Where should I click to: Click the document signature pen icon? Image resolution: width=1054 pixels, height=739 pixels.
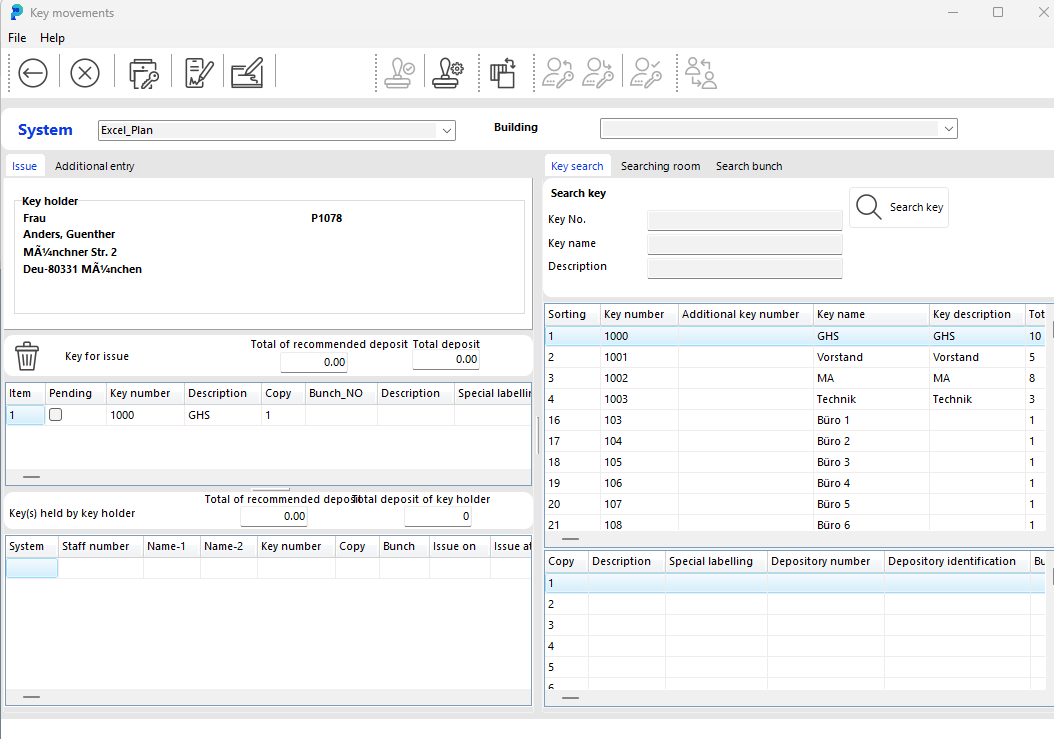click(198, 73)
